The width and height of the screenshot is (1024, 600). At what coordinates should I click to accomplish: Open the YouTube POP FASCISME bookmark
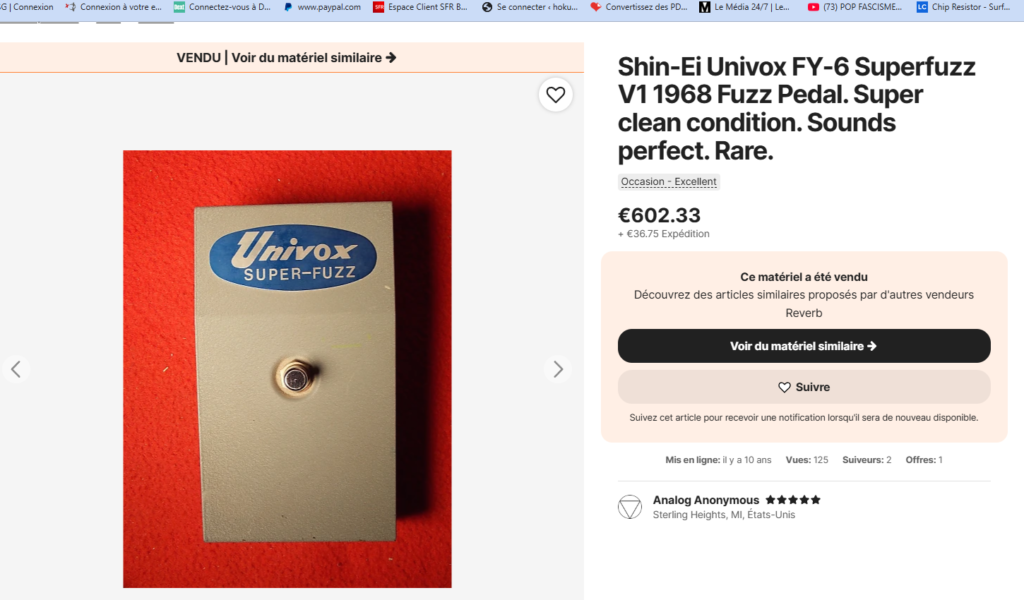click(854, 7)
